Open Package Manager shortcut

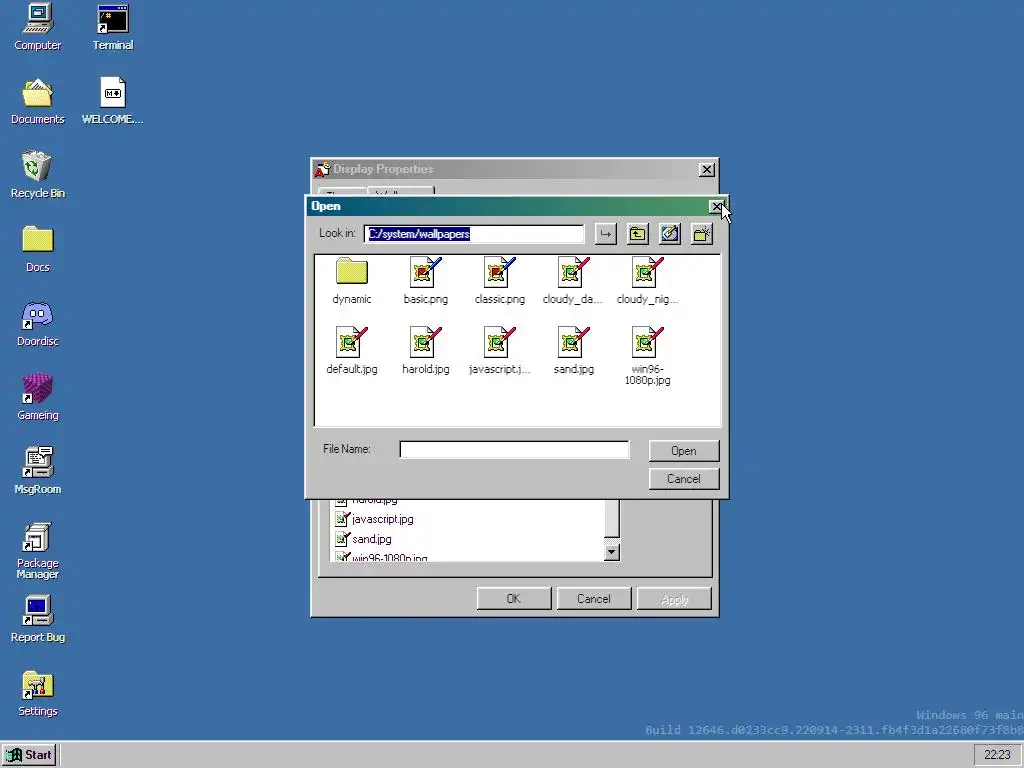38,551
